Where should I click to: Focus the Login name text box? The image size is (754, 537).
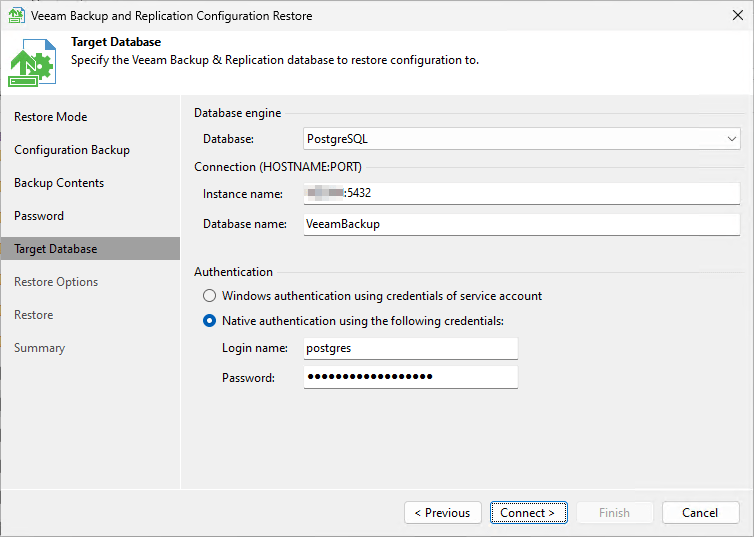[x=410, y=348]
